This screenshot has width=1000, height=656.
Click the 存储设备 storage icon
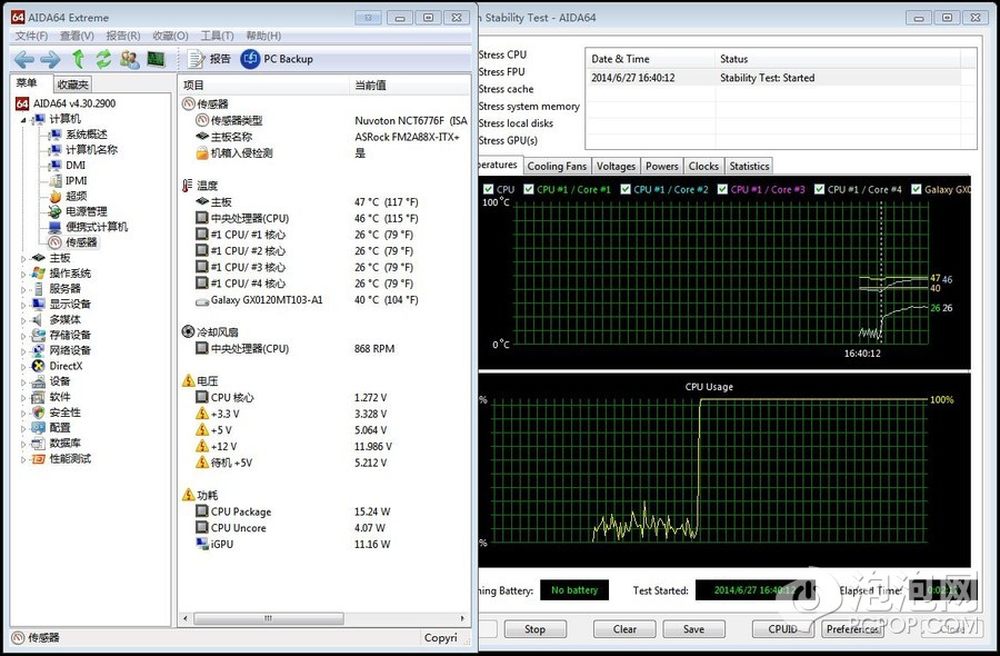38,335
